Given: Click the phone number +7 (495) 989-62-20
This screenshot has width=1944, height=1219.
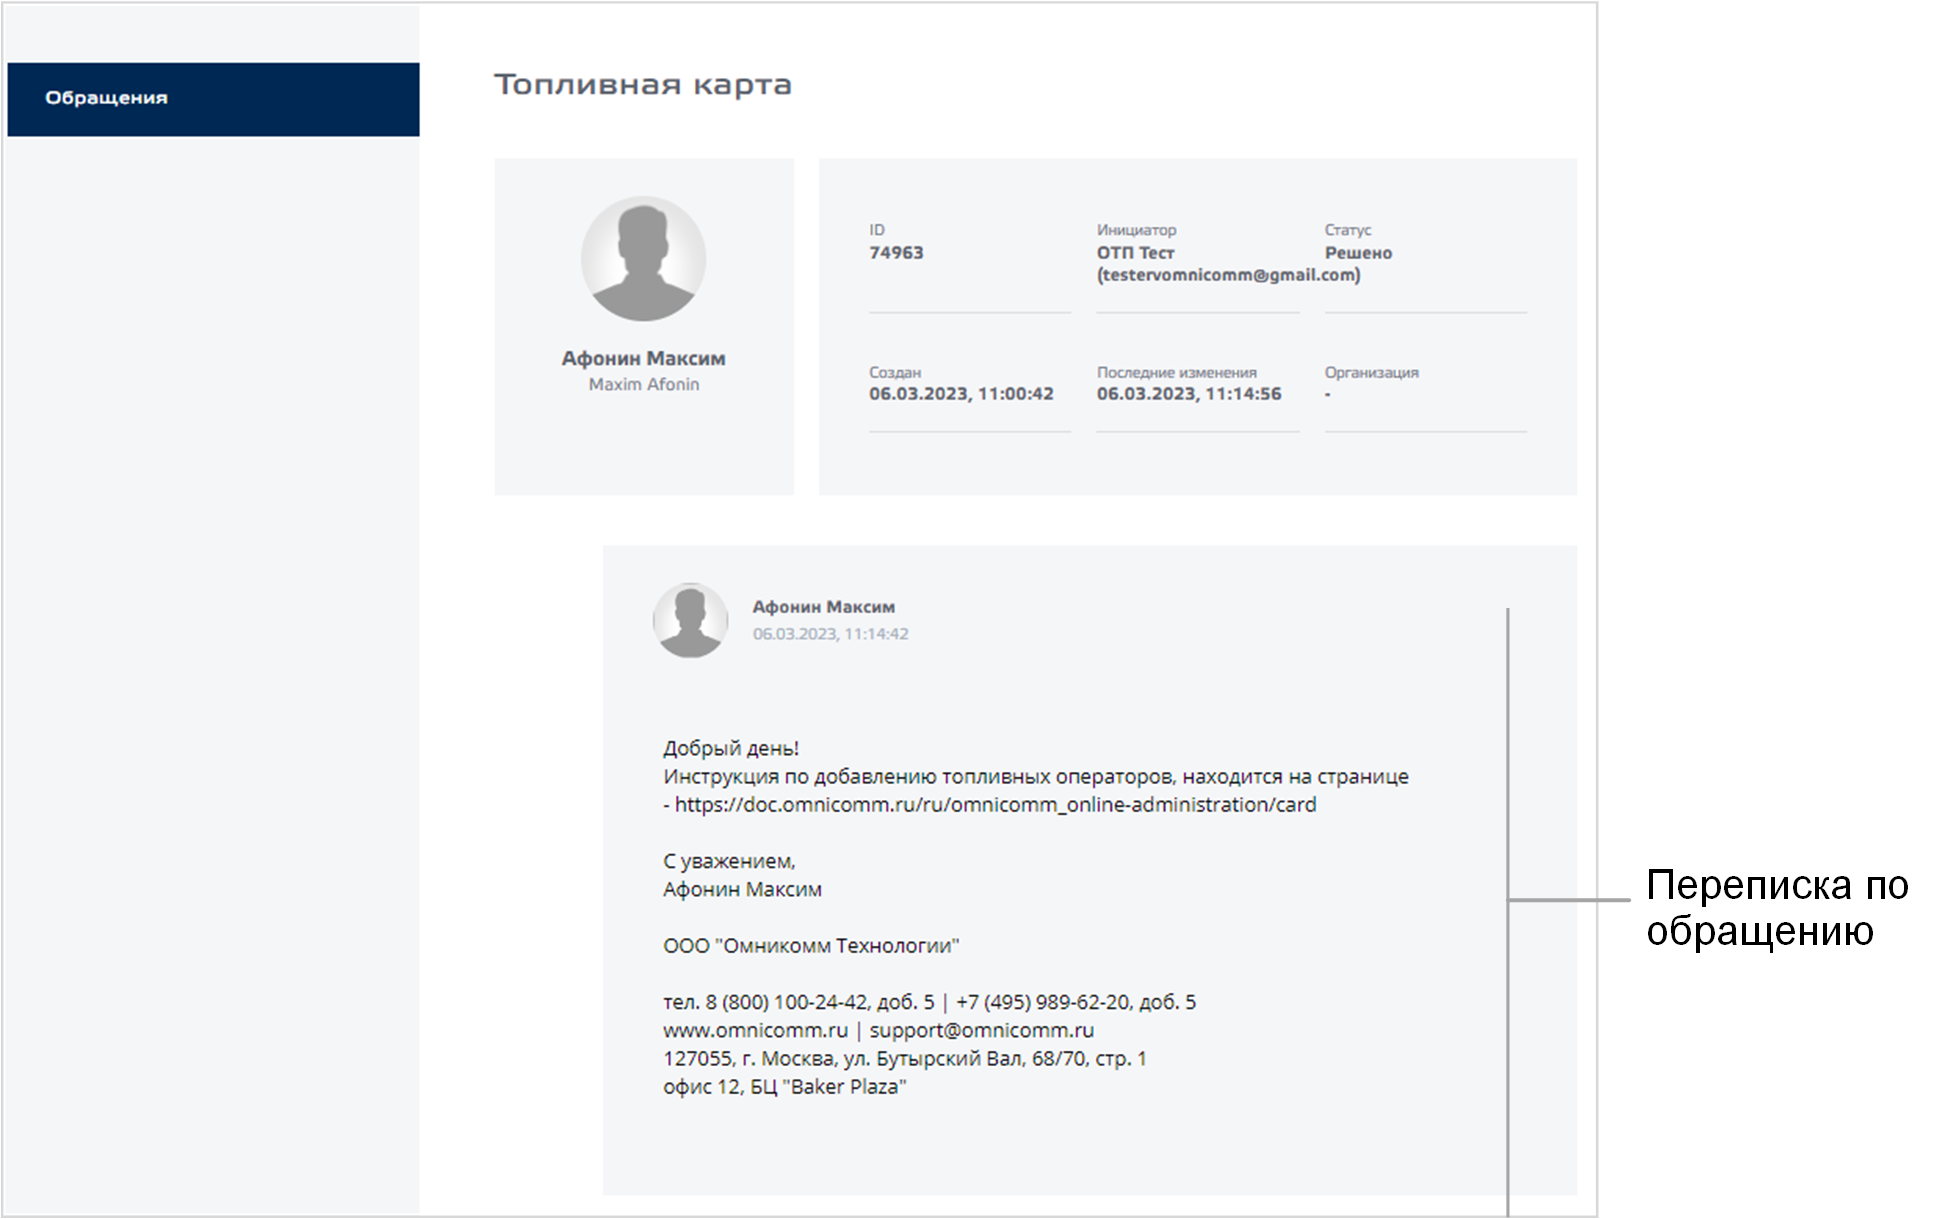Looking at the screenshot, I should tap(1043, 1002).
